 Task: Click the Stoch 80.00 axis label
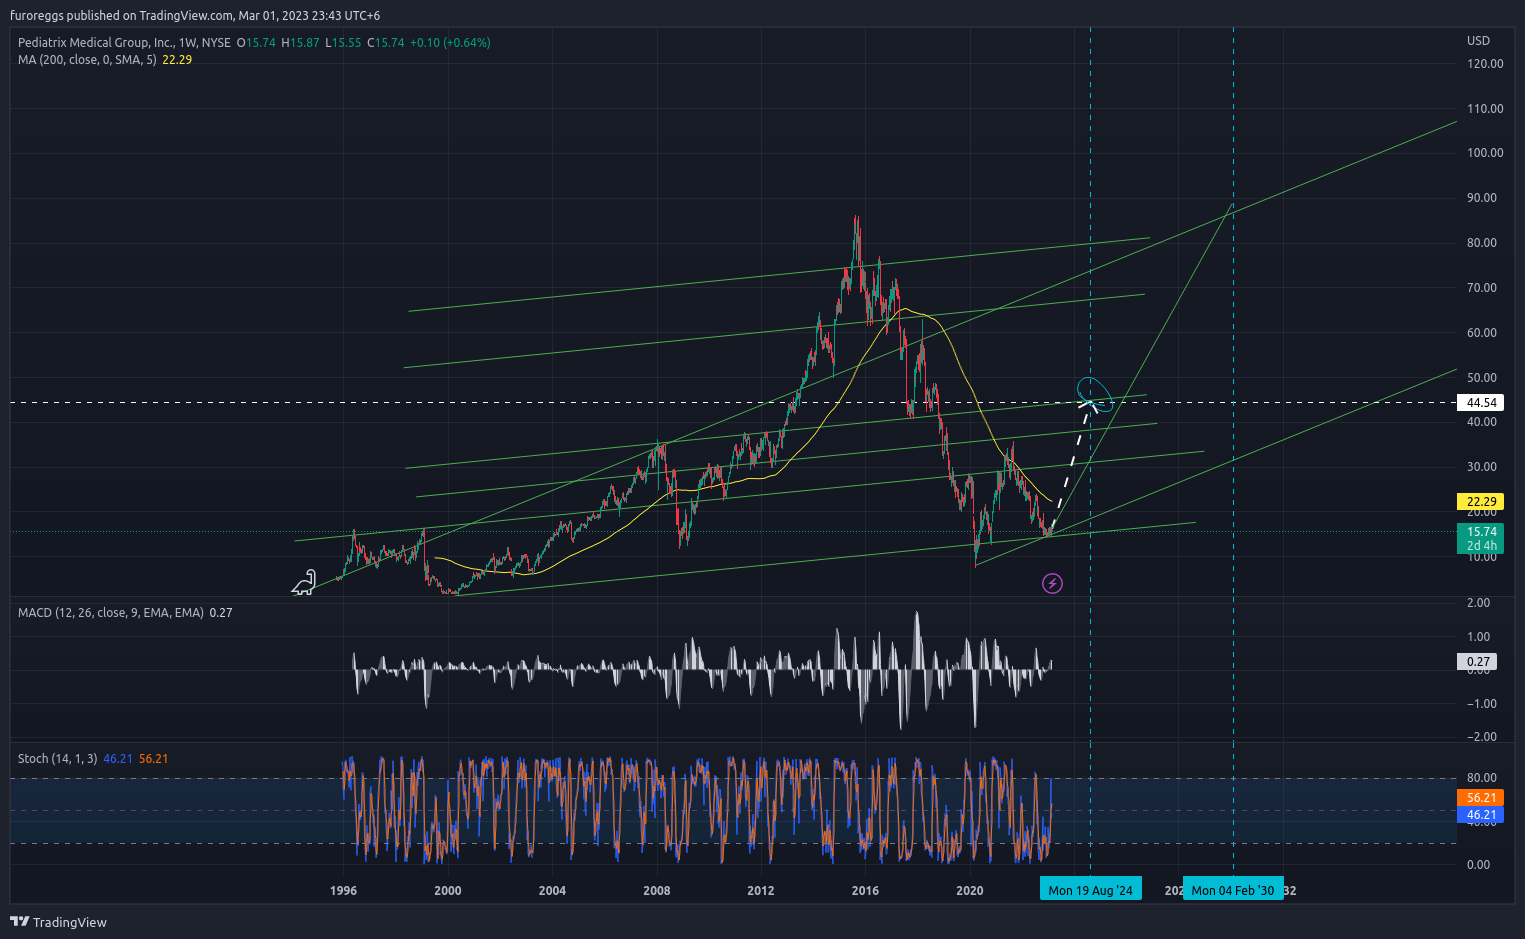1482,778
